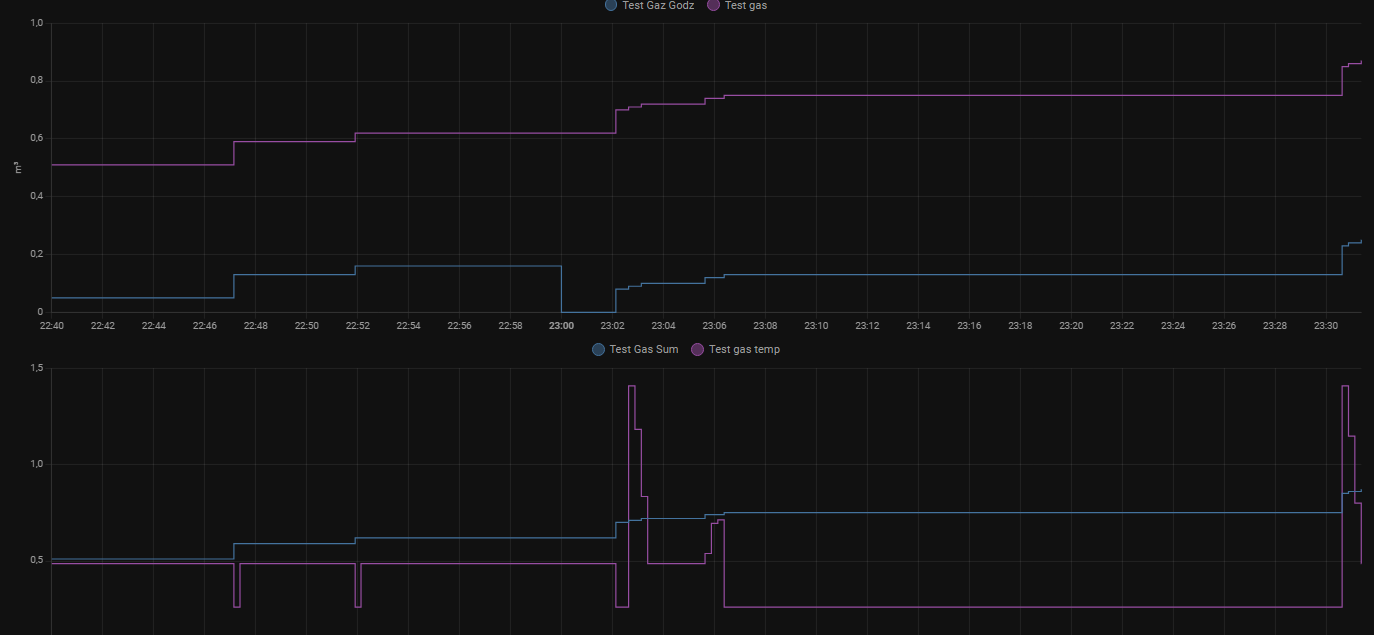Click the m³ unit label on y-axis

click(x=18, y=167)
